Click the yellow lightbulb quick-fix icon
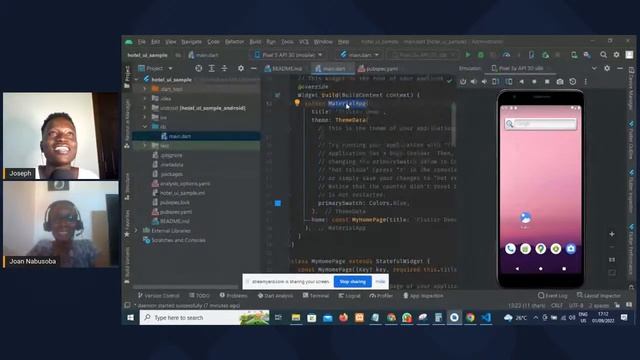Image resolution: width=640 pixels, height=360 pixels. tap(297, 103)
